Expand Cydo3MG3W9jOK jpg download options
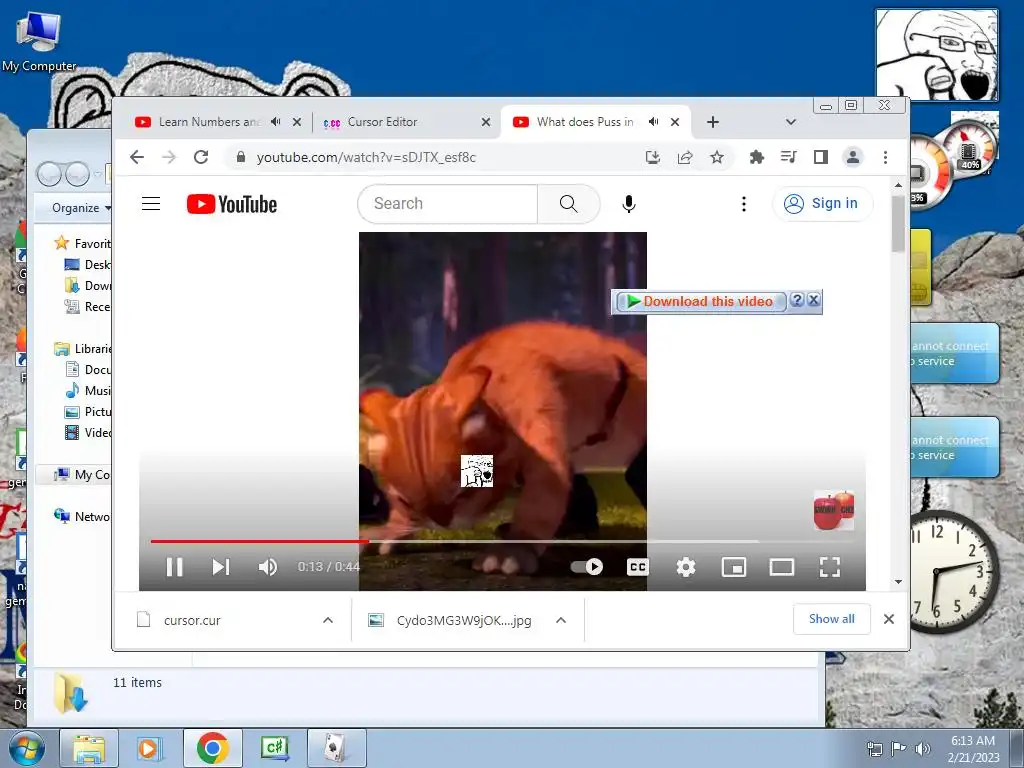The width and height of the screenshot is (1024, 768). (561, 620)
